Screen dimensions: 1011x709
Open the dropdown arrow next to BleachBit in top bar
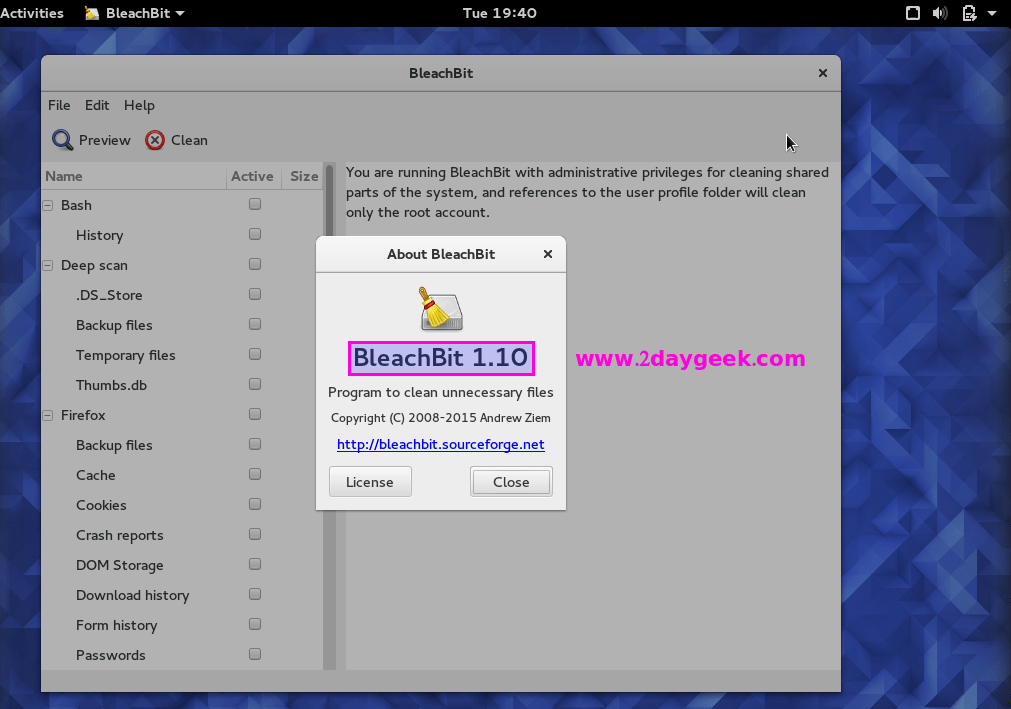point(178,13)
